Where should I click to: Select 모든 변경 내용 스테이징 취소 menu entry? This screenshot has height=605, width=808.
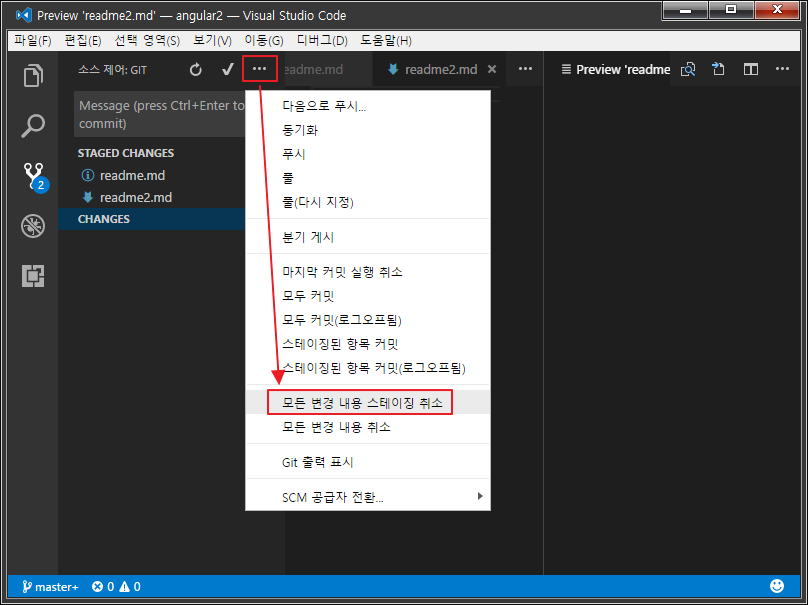click(x=361, y=402)
